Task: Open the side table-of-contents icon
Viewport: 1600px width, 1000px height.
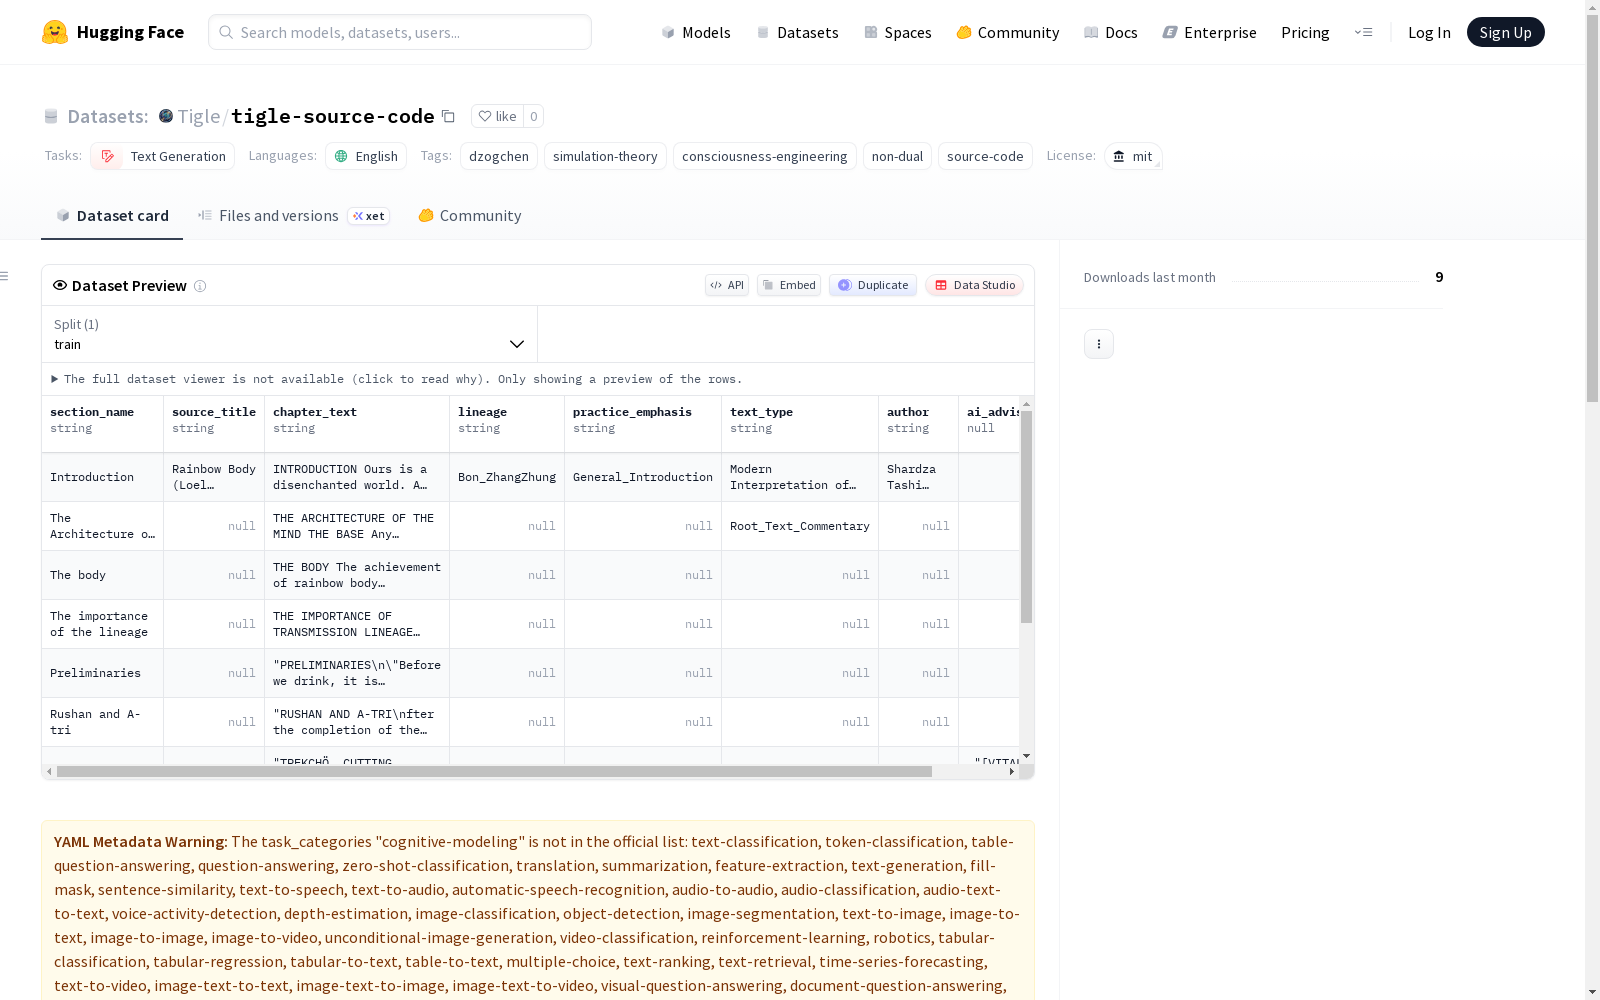Action: pyautogui.click(x=5, y=276)
